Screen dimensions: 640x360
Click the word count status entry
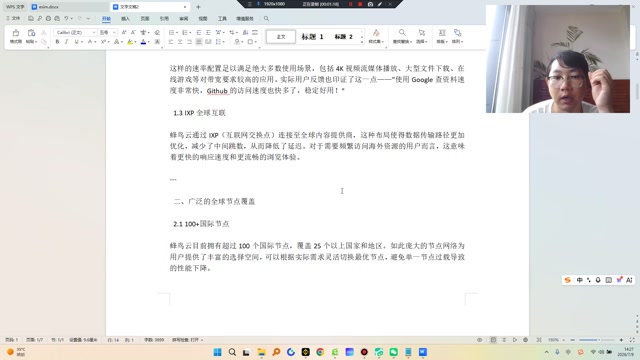click(154, 340)
